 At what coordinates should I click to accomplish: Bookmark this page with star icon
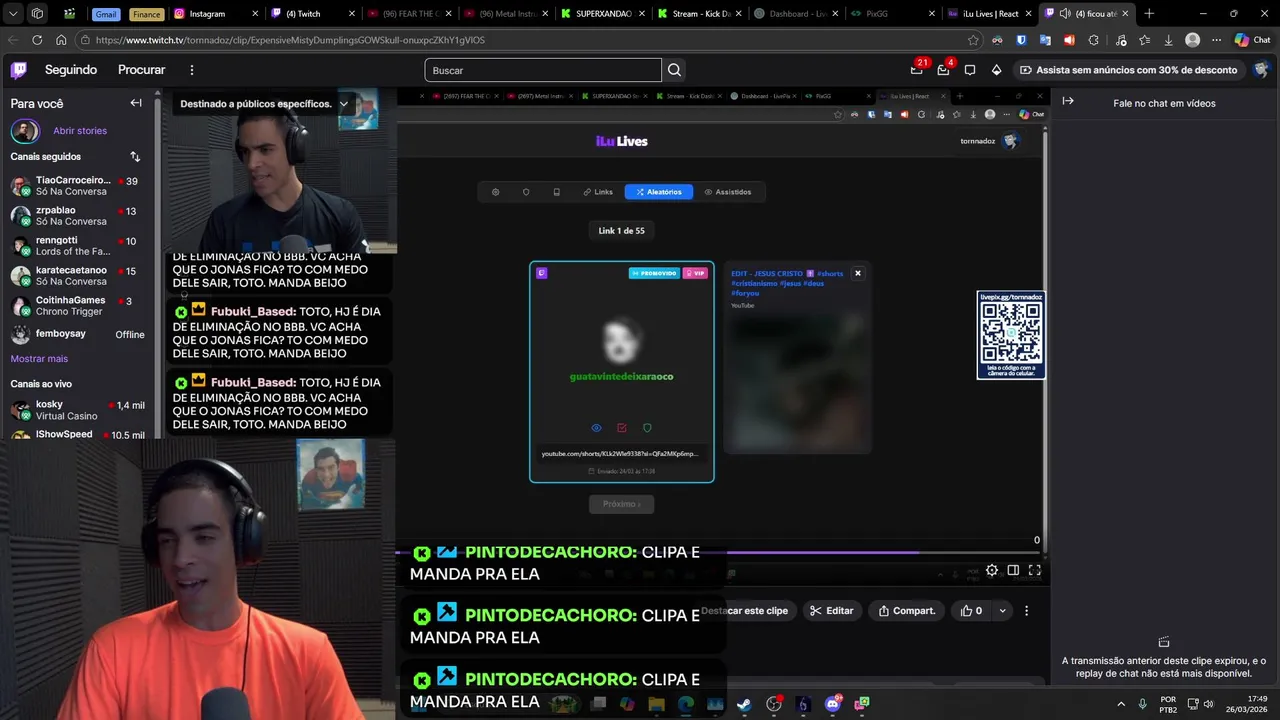(x=973, y=40)
